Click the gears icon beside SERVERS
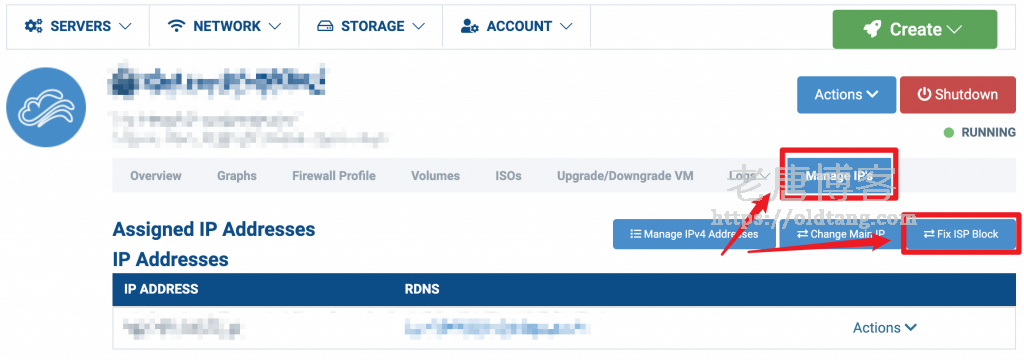The width and height of the screenshot is (1024, 361). click(34, 26)
